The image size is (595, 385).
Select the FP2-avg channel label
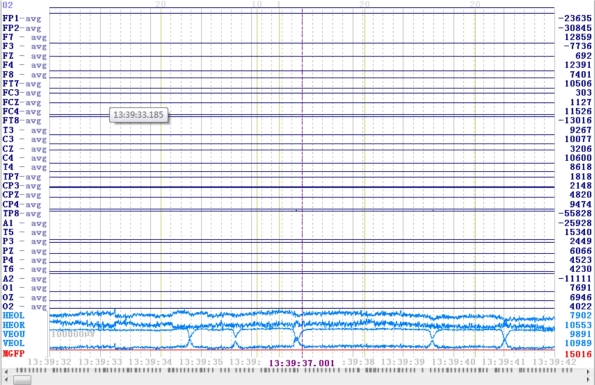click(22, 28)
